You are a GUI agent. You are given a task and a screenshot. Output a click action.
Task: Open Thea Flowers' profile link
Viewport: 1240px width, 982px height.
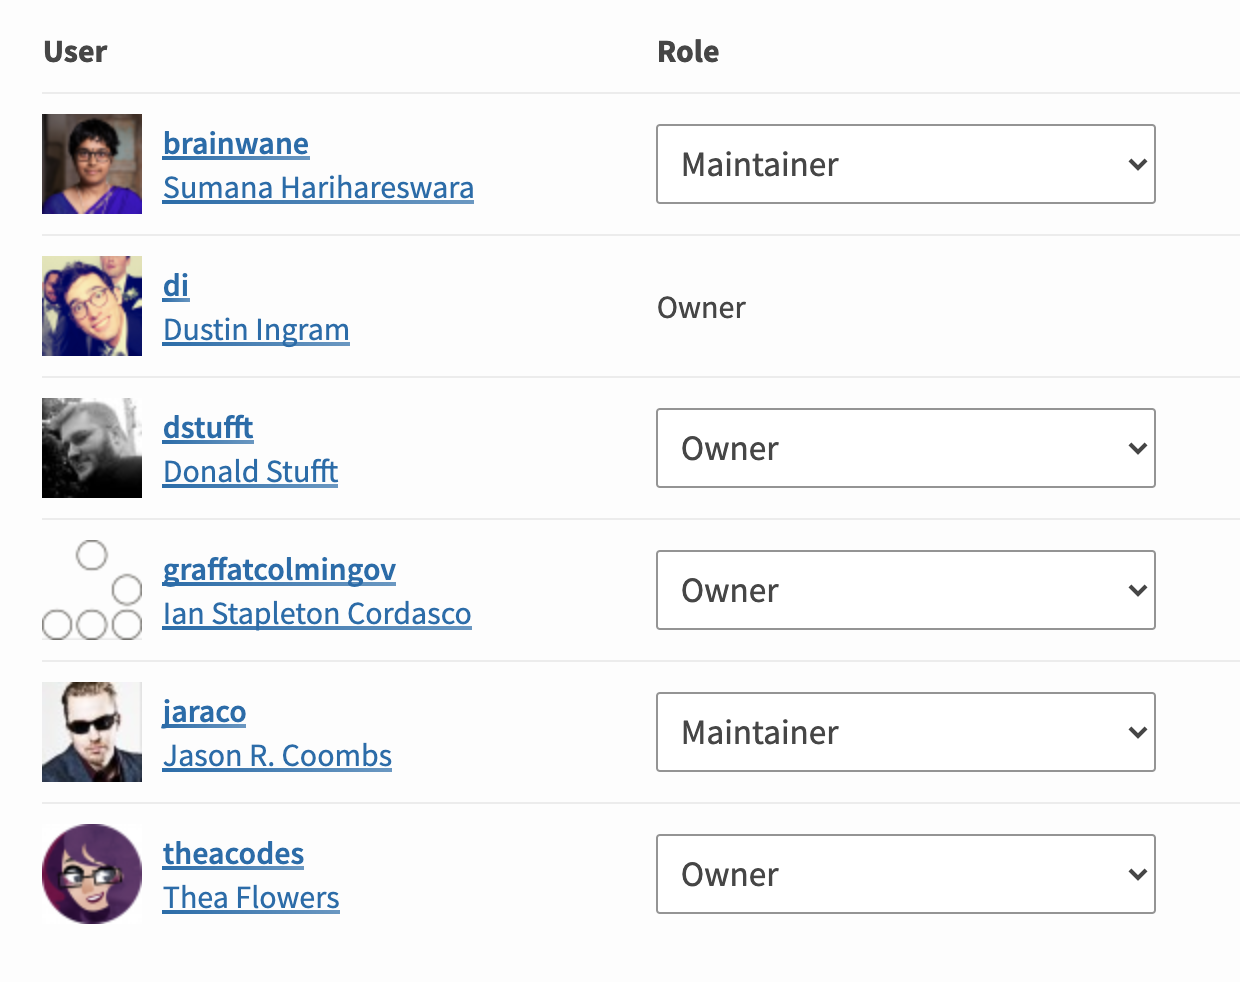coord(251,897)
